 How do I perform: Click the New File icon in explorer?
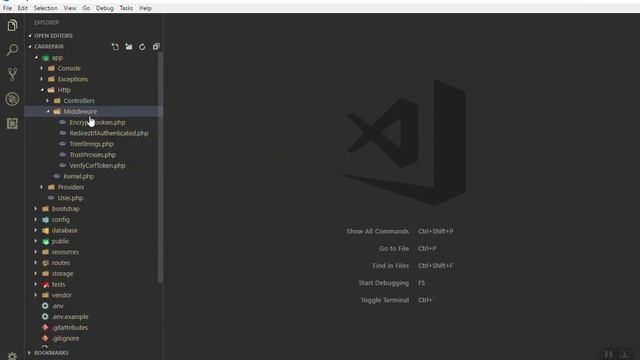115,47
